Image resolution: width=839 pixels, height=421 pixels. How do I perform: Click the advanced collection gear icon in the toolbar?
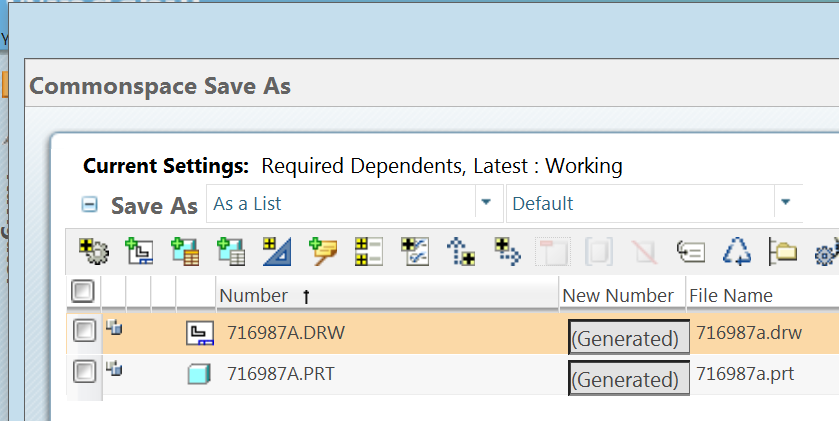click(x=94, y=251)
